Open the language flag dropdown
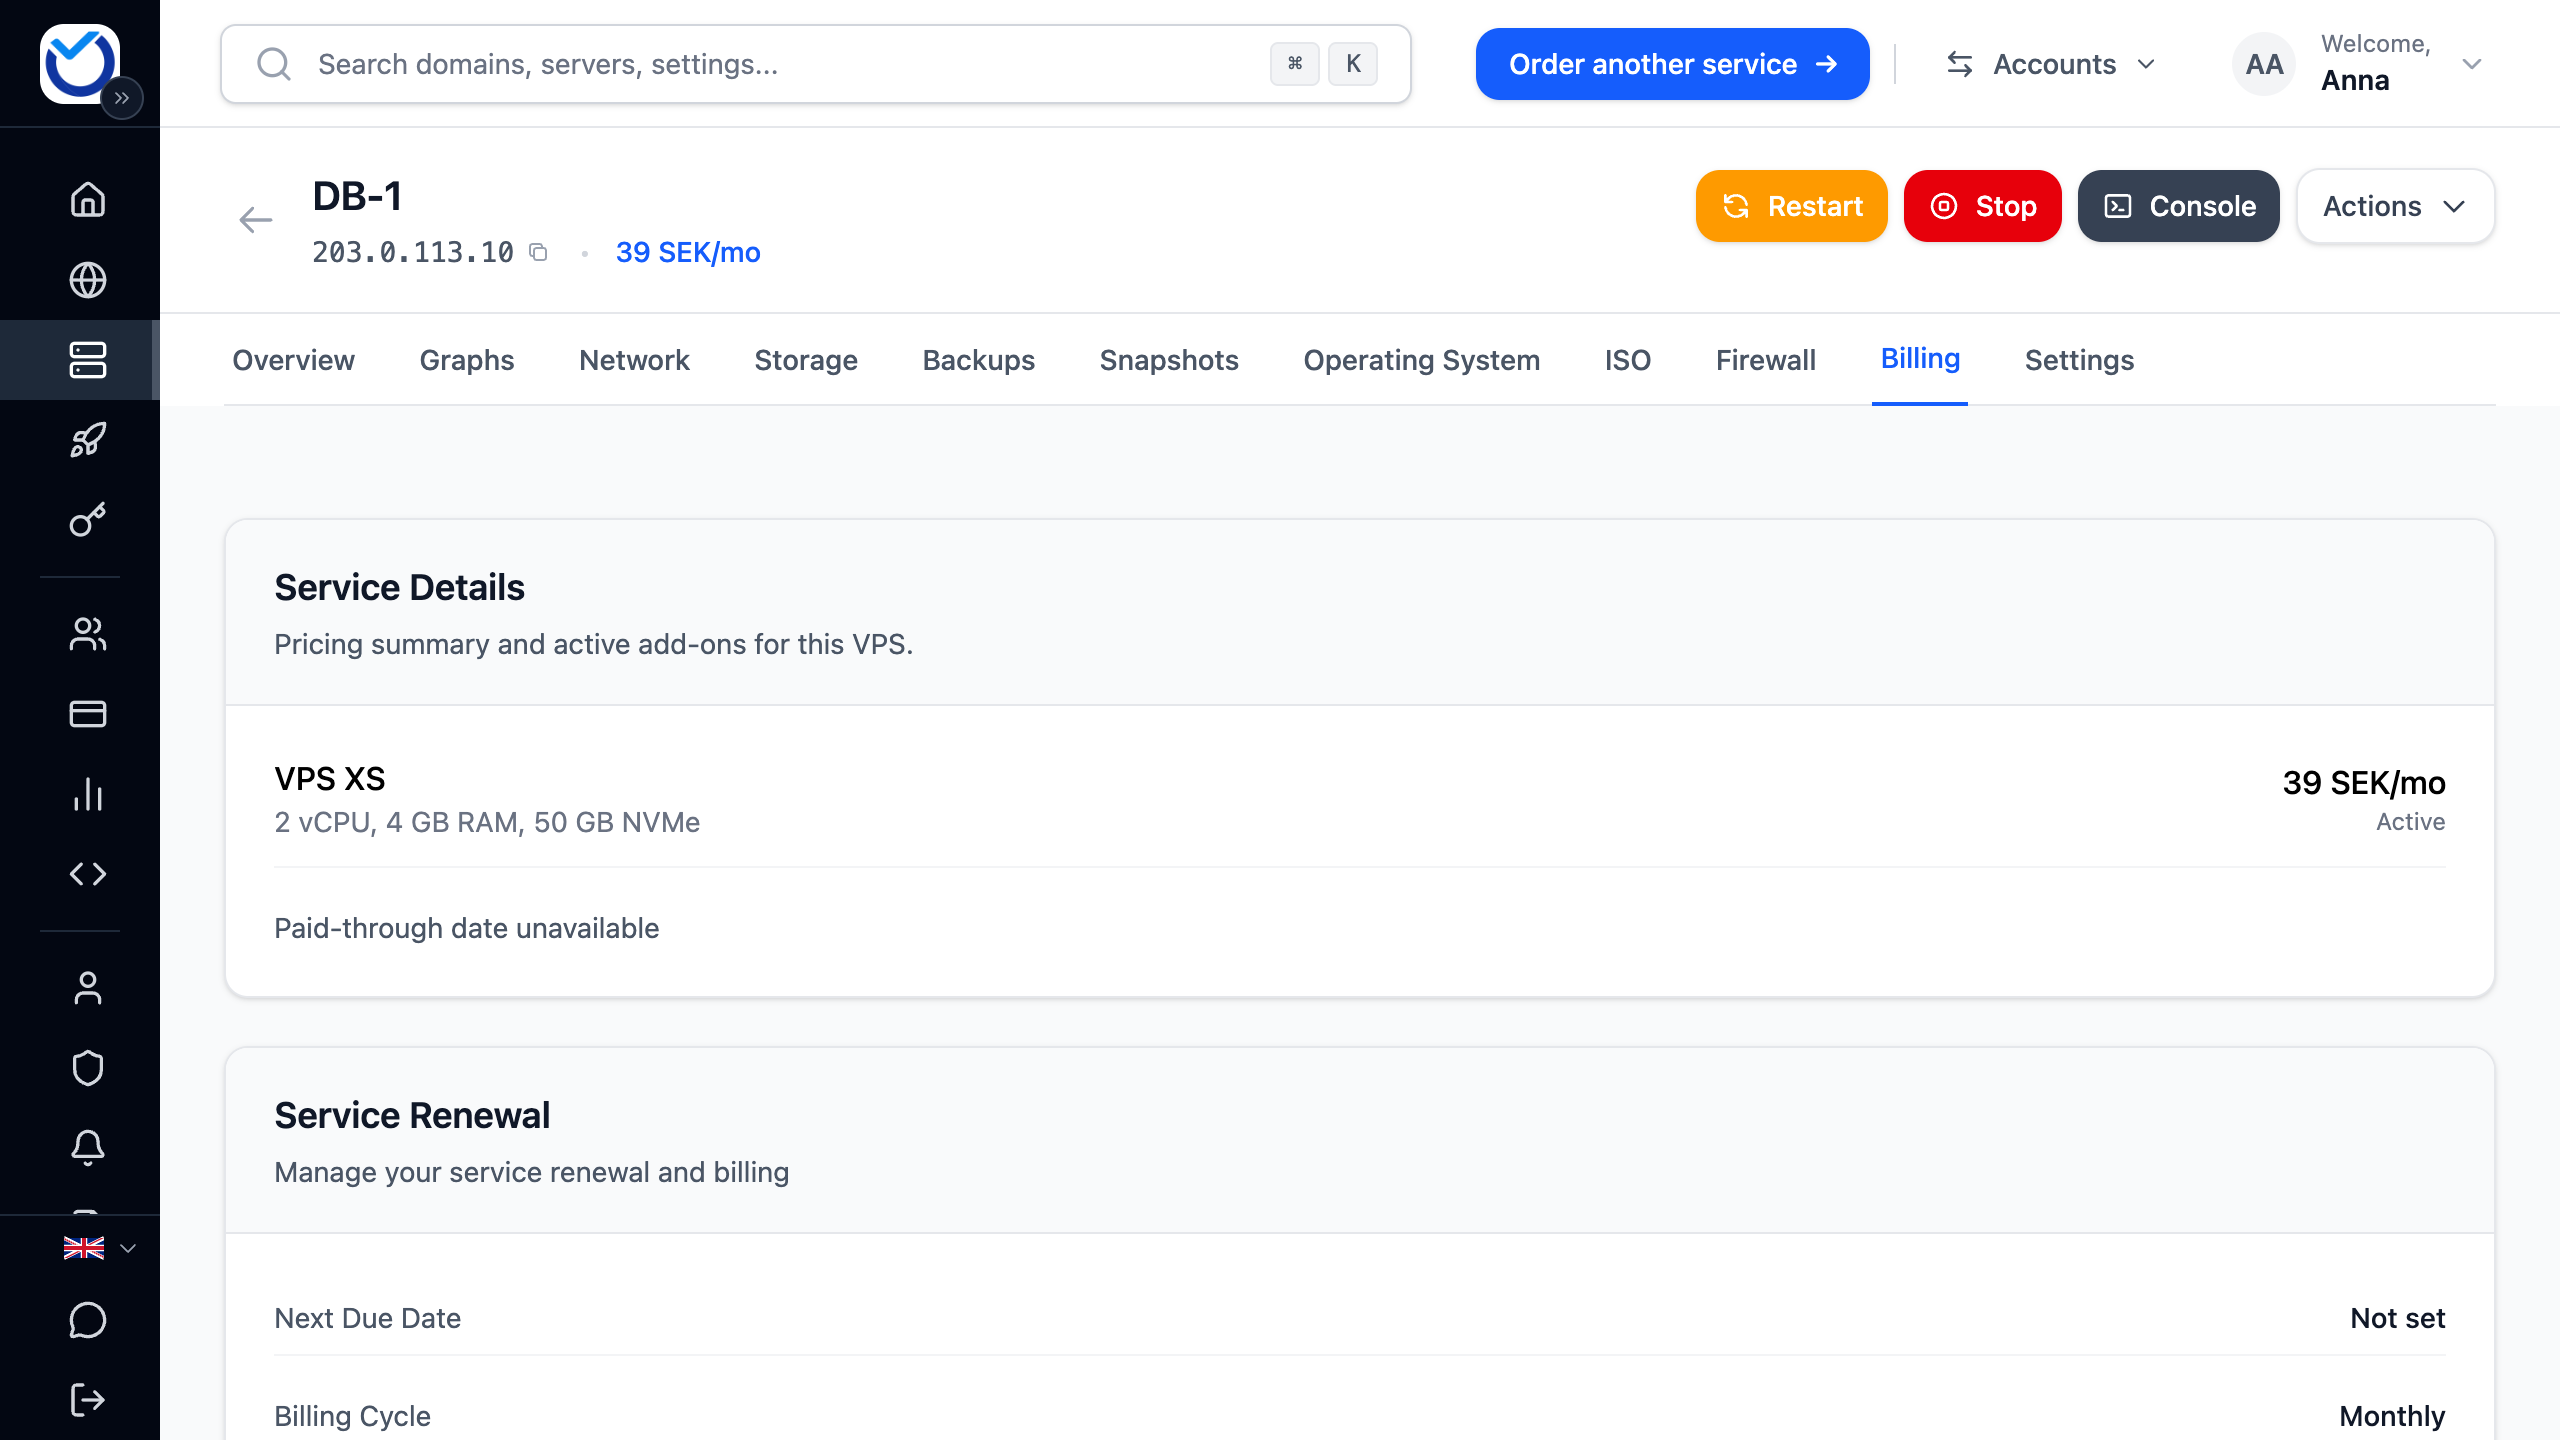The height and width of the screenshot is (1440, 2560). click(x=99, y=1248)
